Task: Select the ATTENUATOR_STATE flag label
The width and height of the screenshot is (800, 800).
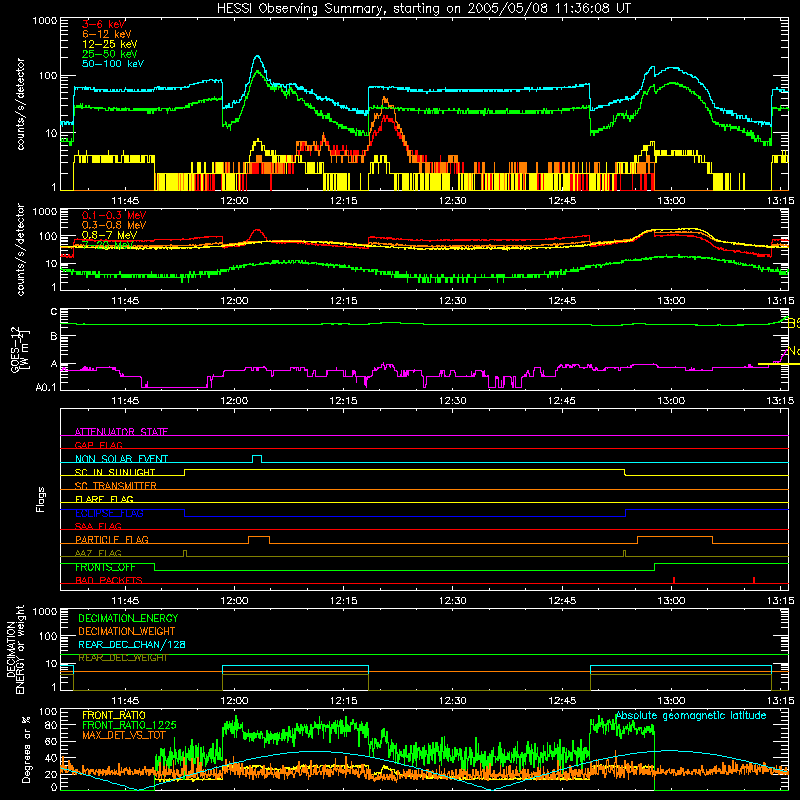Action: point(121,432)
